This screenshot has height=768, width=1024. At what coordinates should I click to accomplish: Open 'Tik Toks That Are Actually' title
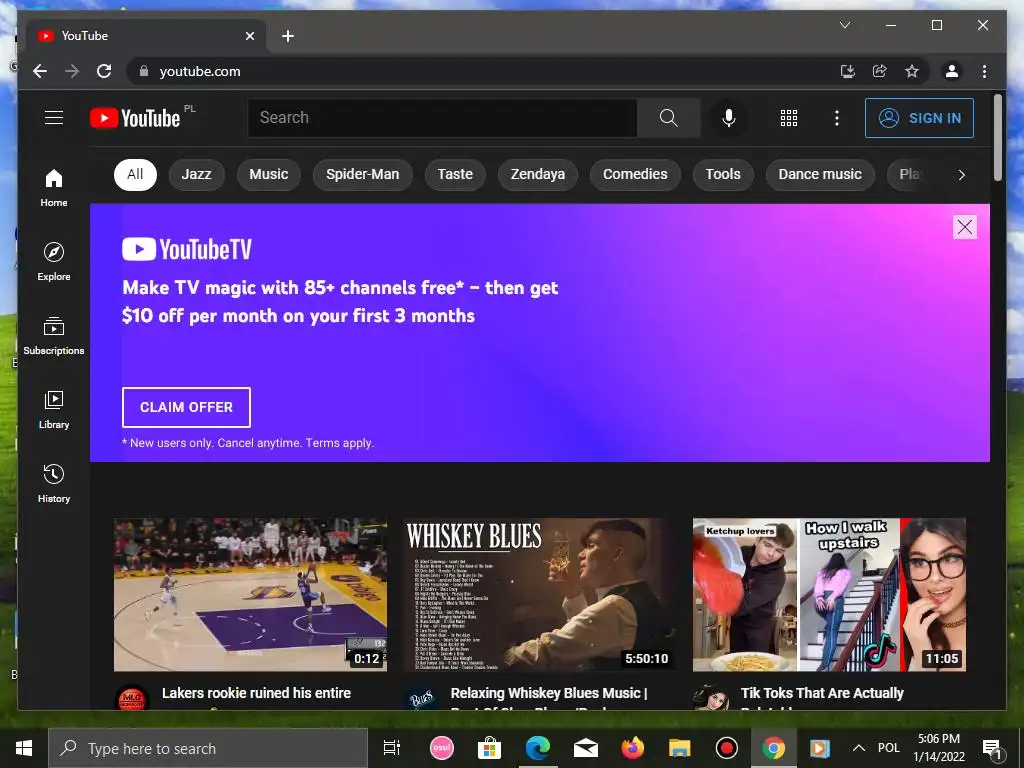point(822,693)
